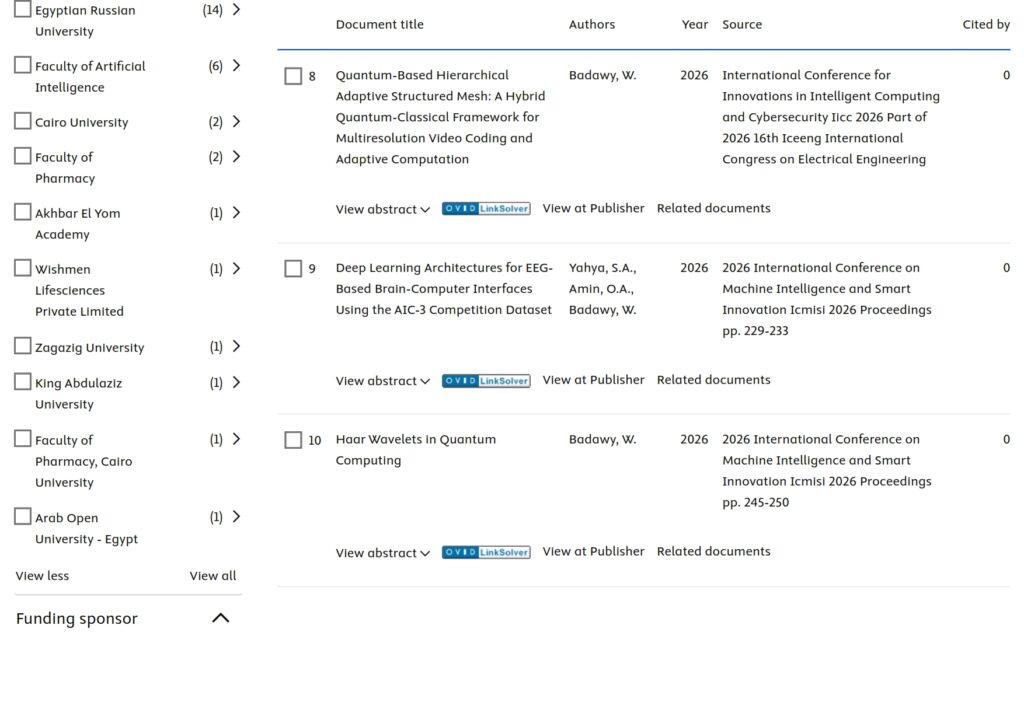Check the Faculty of Artificial Intelligence filter
This screenshot has height=723, width=1024.
(x=23, y=65)
